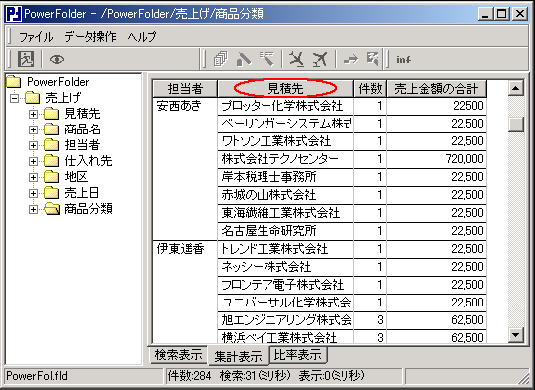Click the arrow move toolbar icon

tap(351, 60)
